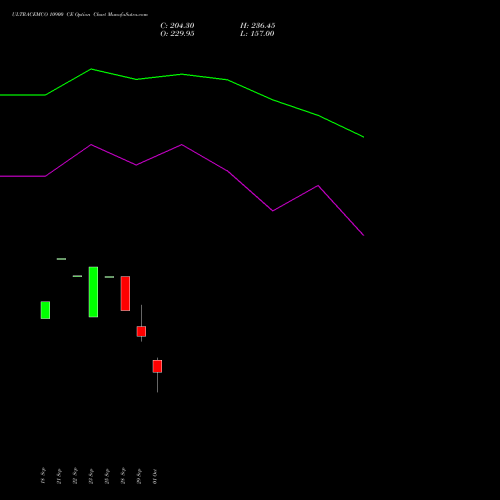Select the purple lower band line

tap(182, 145)
